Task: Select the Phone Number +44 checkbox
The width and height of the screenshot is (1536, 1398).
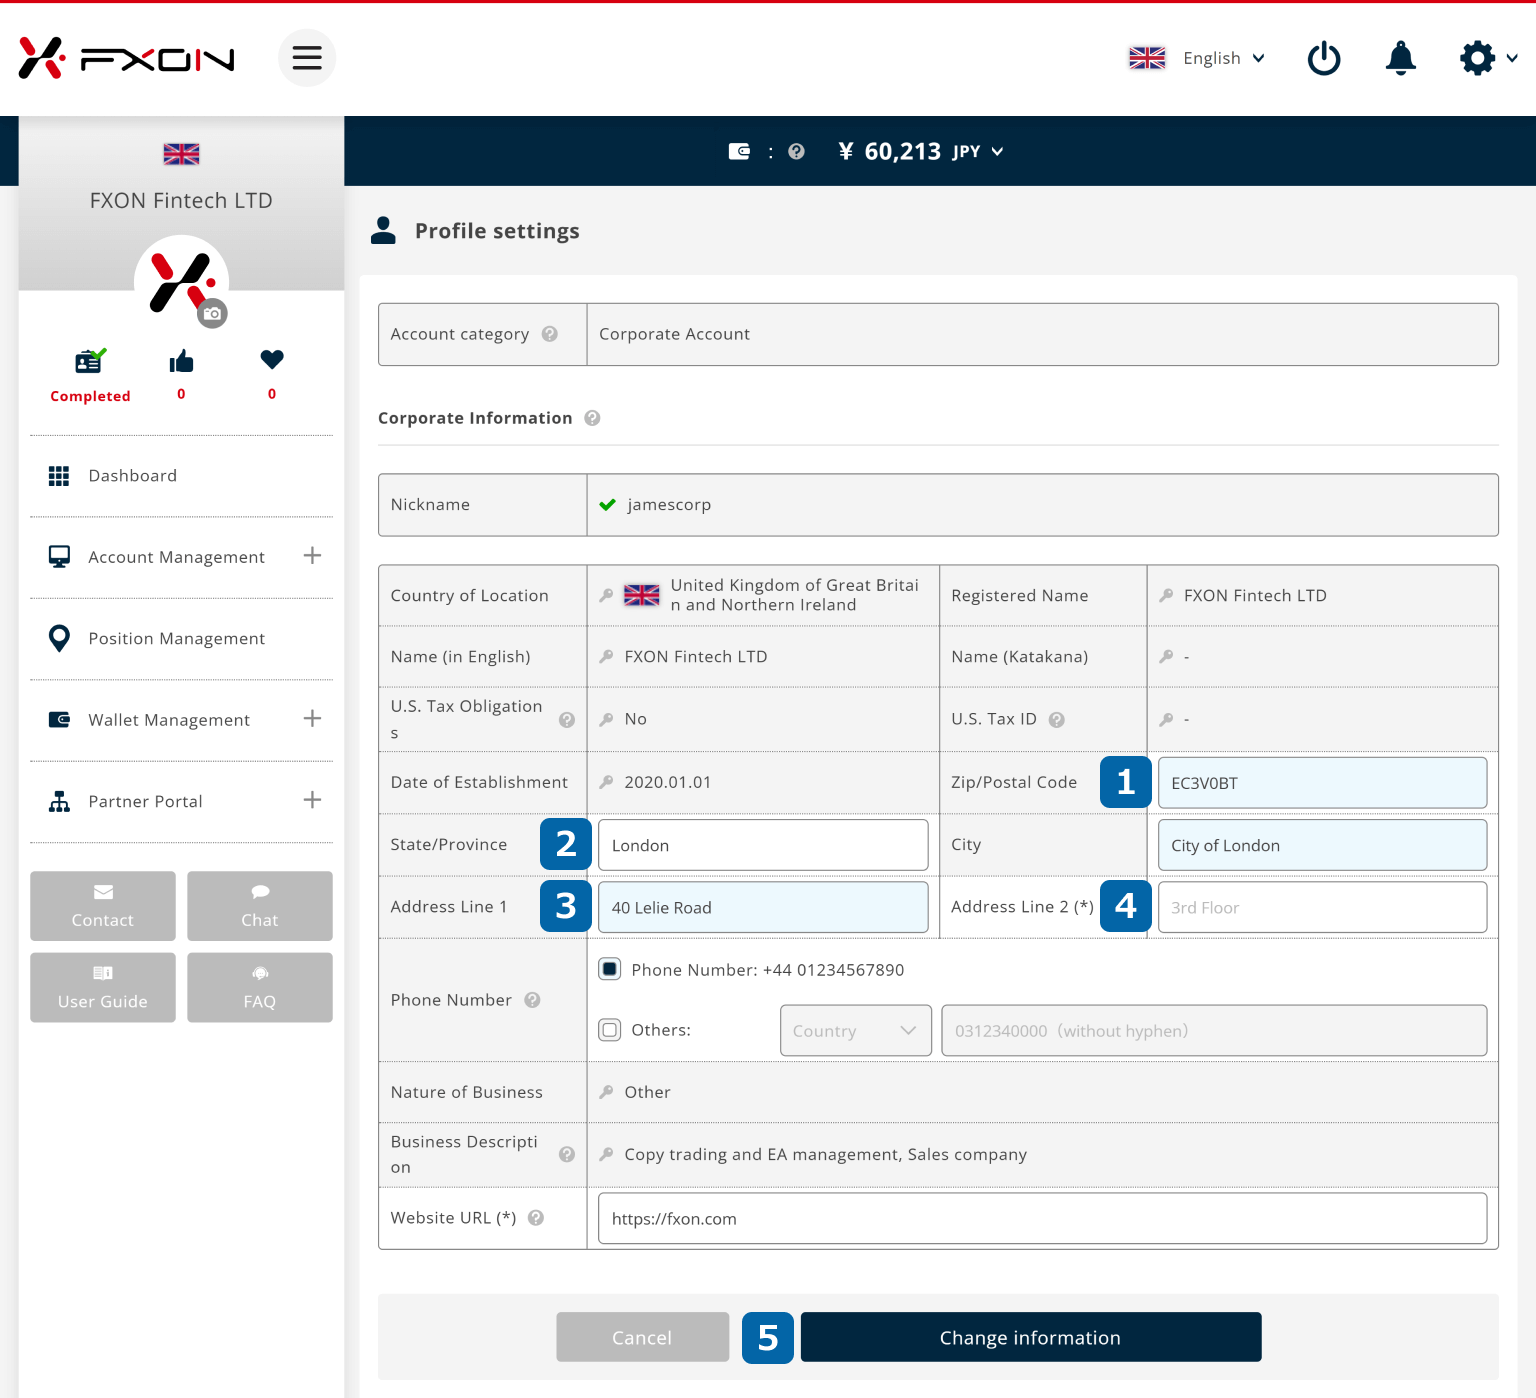Action: click(x=610, y=969)
